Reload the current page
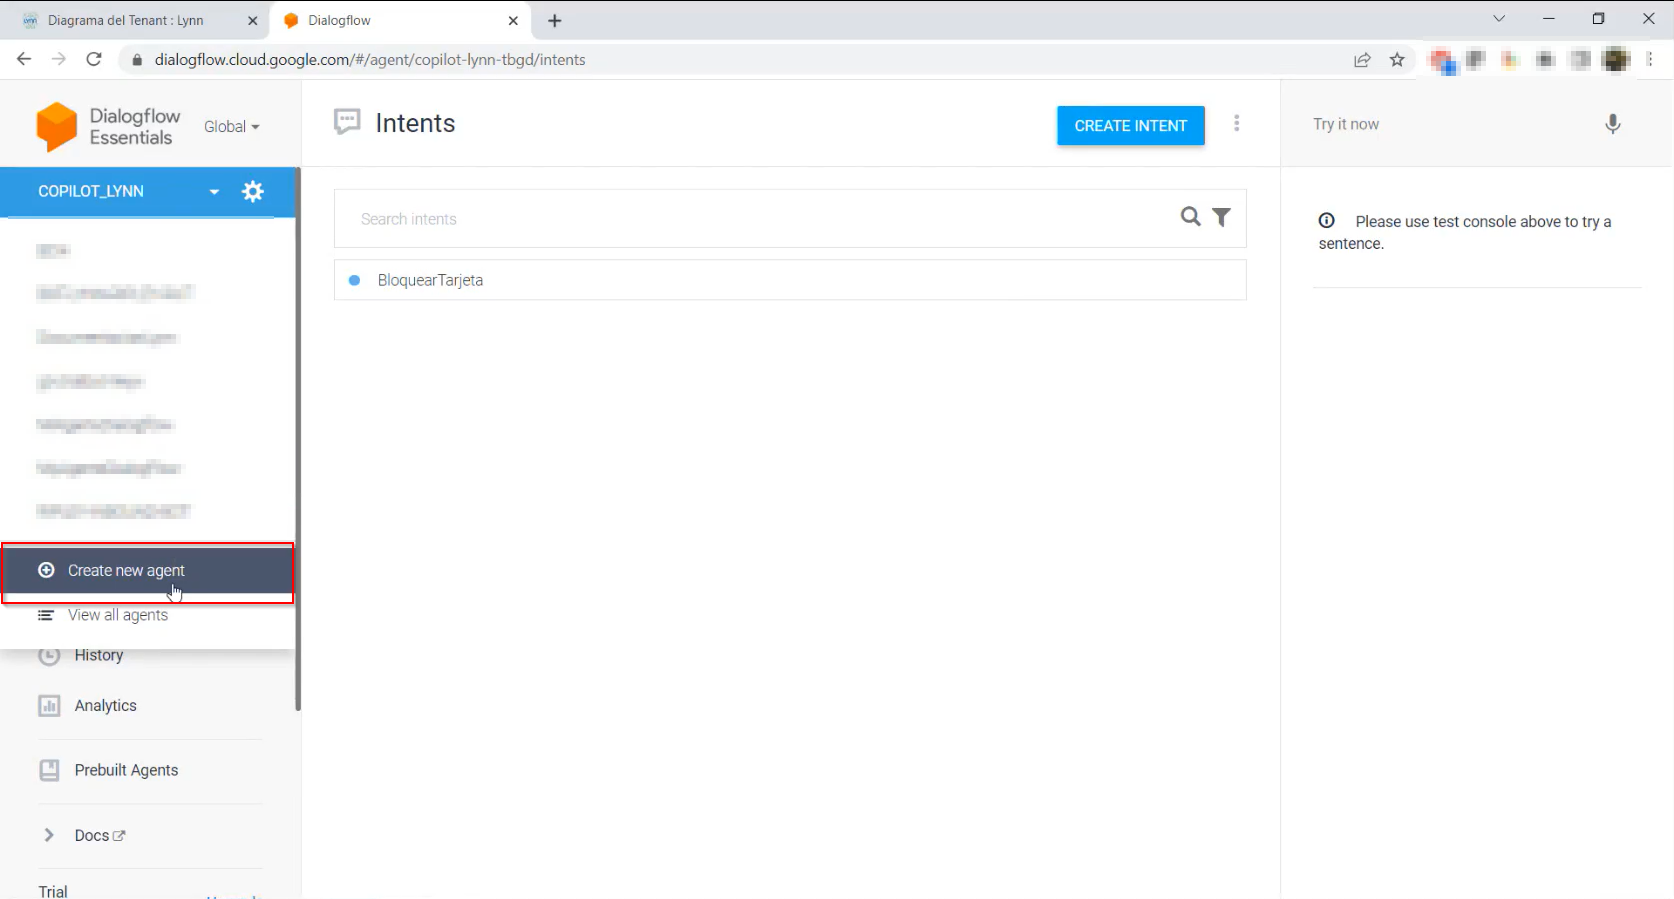The width and height of the screenshot is (1674, 899). coord(94,59)
